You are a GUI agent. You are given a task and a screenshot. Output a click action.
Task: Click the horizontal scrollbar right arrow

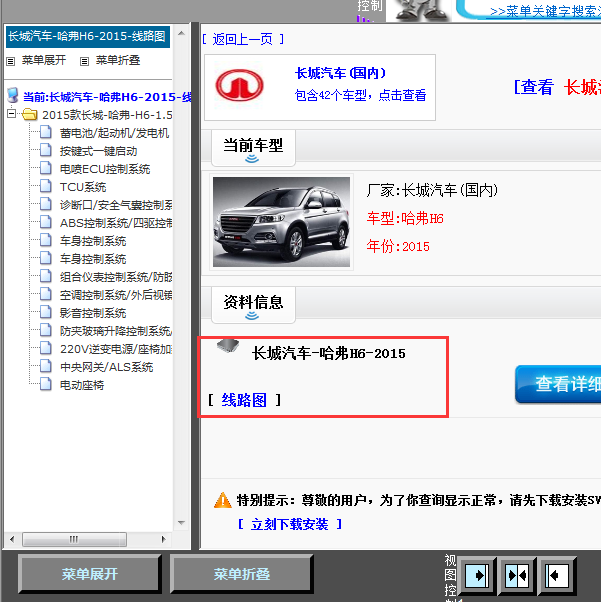tap(164, 539)
